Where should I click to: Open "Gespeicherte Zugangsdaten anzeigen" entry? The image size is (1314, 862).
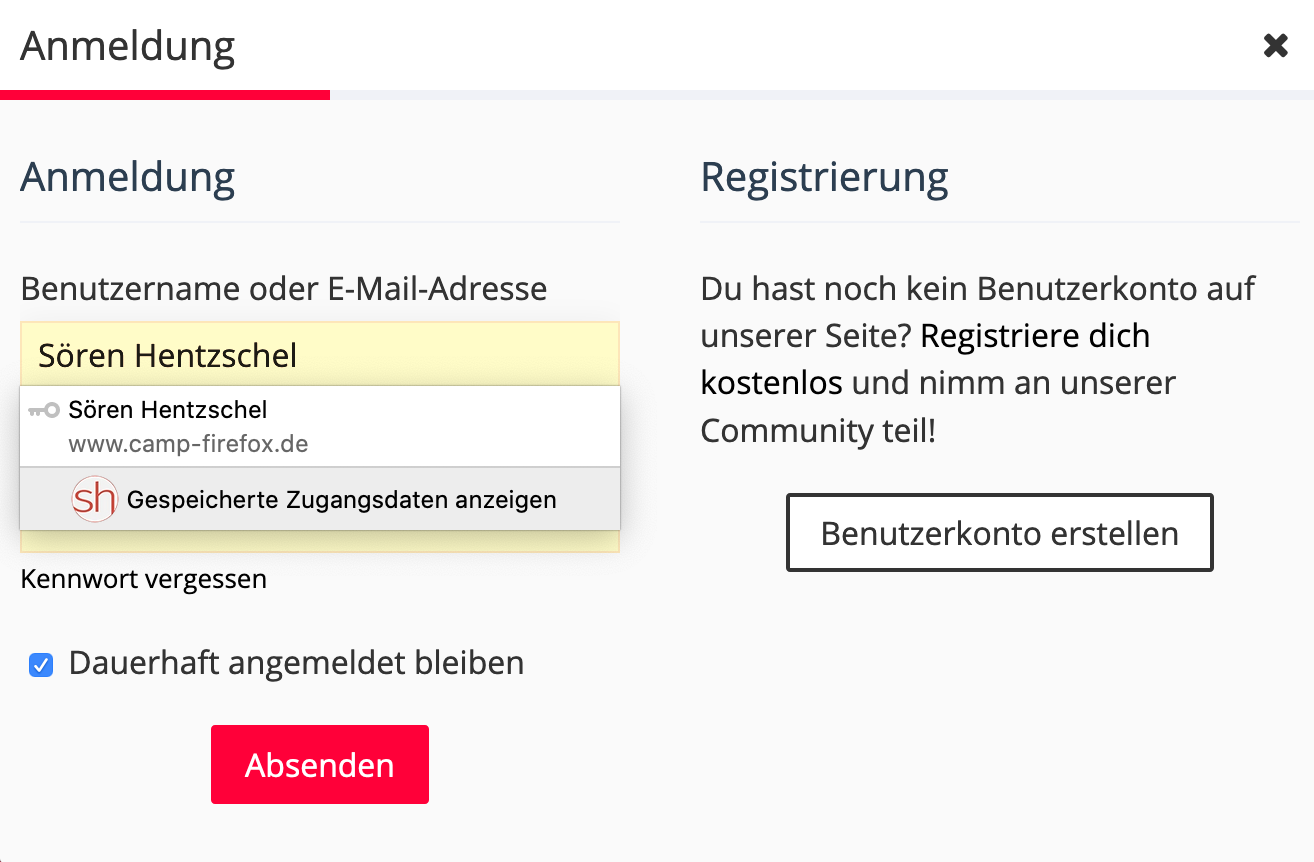[341, 499]
